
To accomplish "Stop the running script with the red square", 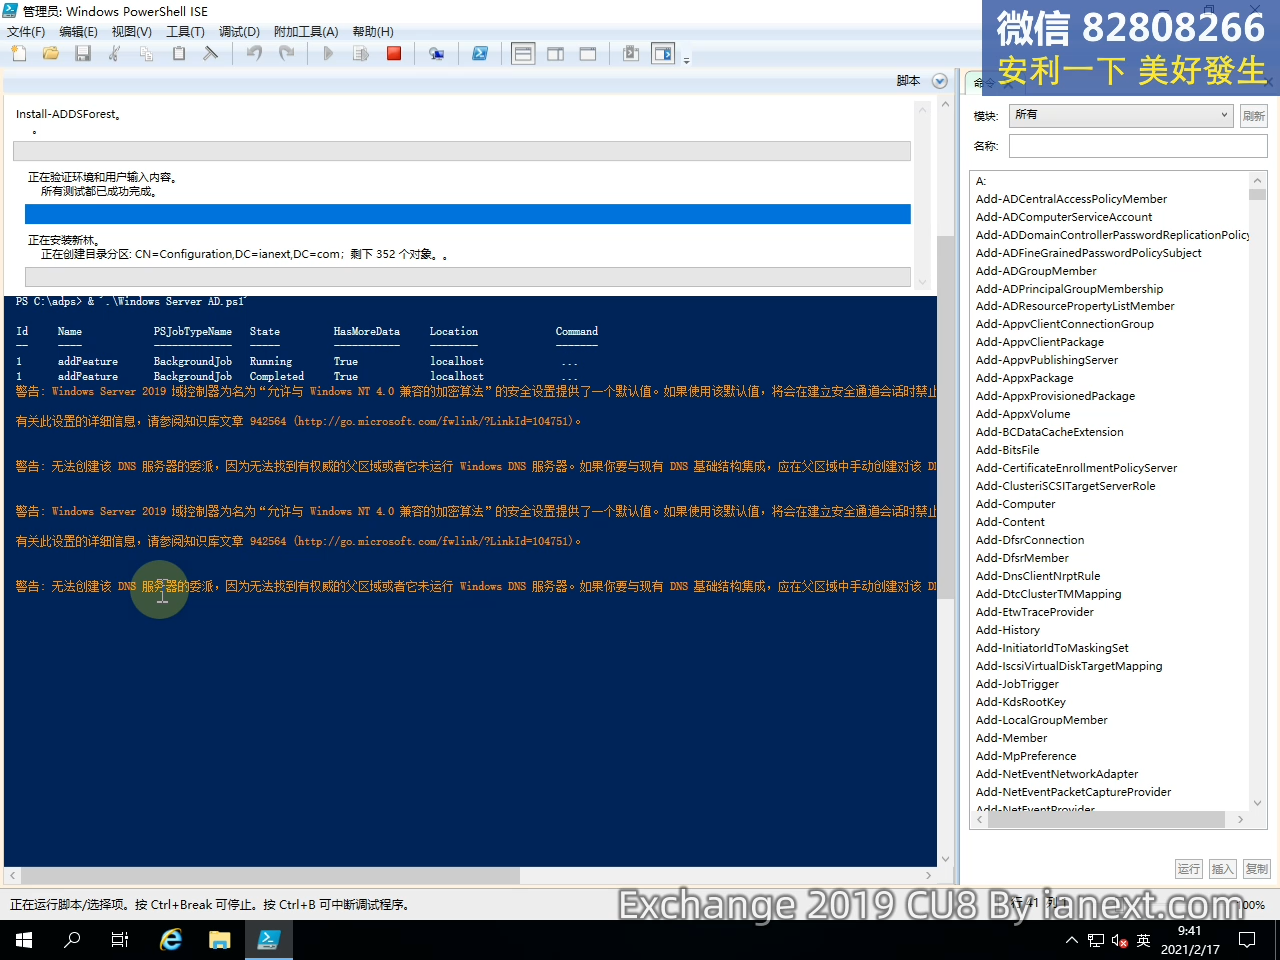I will (x=394, y=54).
